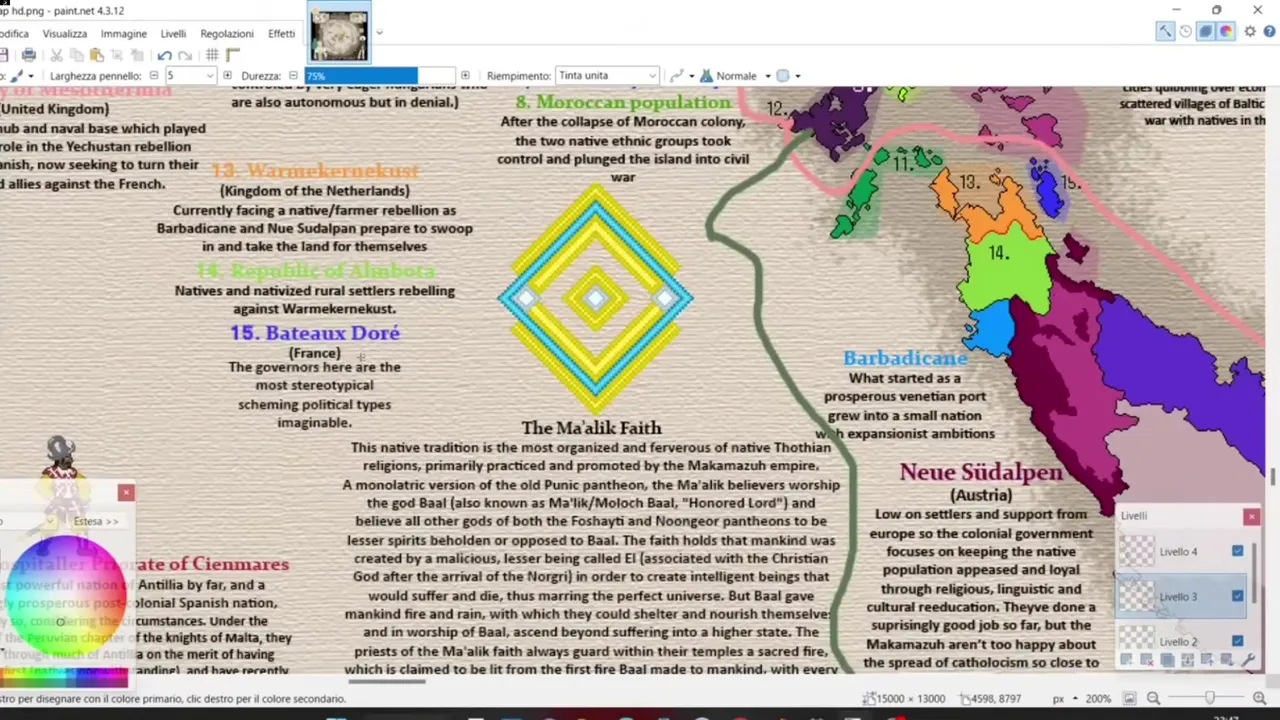
Task: Open selection clipping mode dropdown
Action: click(x=797, y=76)
